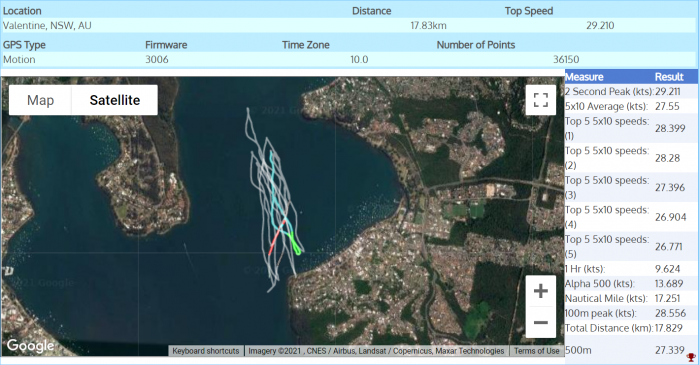Zoom in on the map
The image size is (700, 365).
[x=541, y=291]
